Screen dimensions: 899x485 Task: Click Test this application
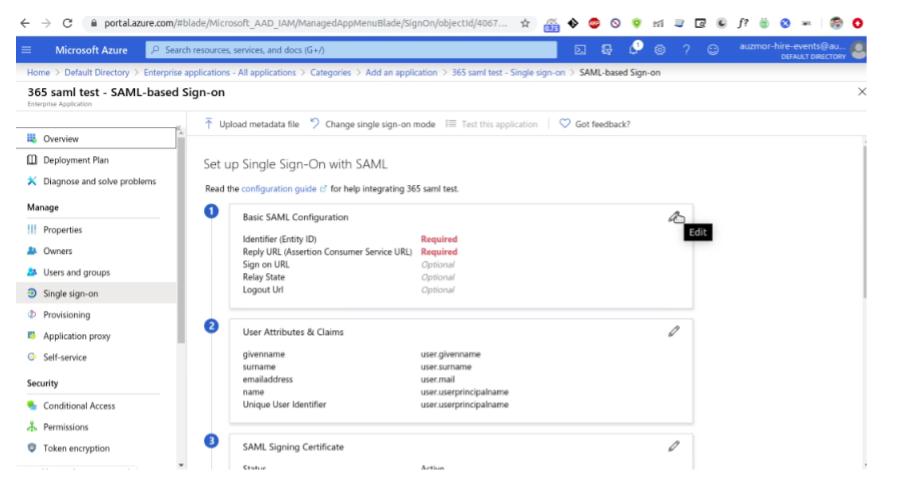[491, 124]
